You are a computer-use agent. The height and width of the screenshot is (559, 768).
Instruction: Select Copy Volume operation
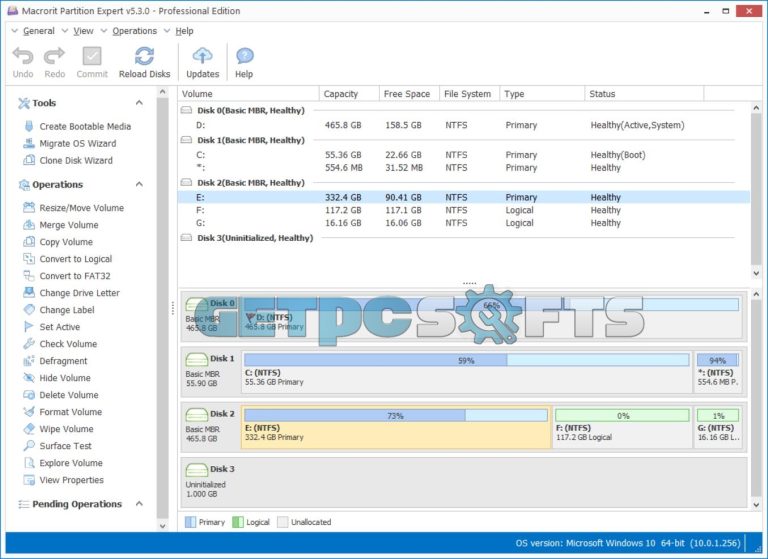58,242
